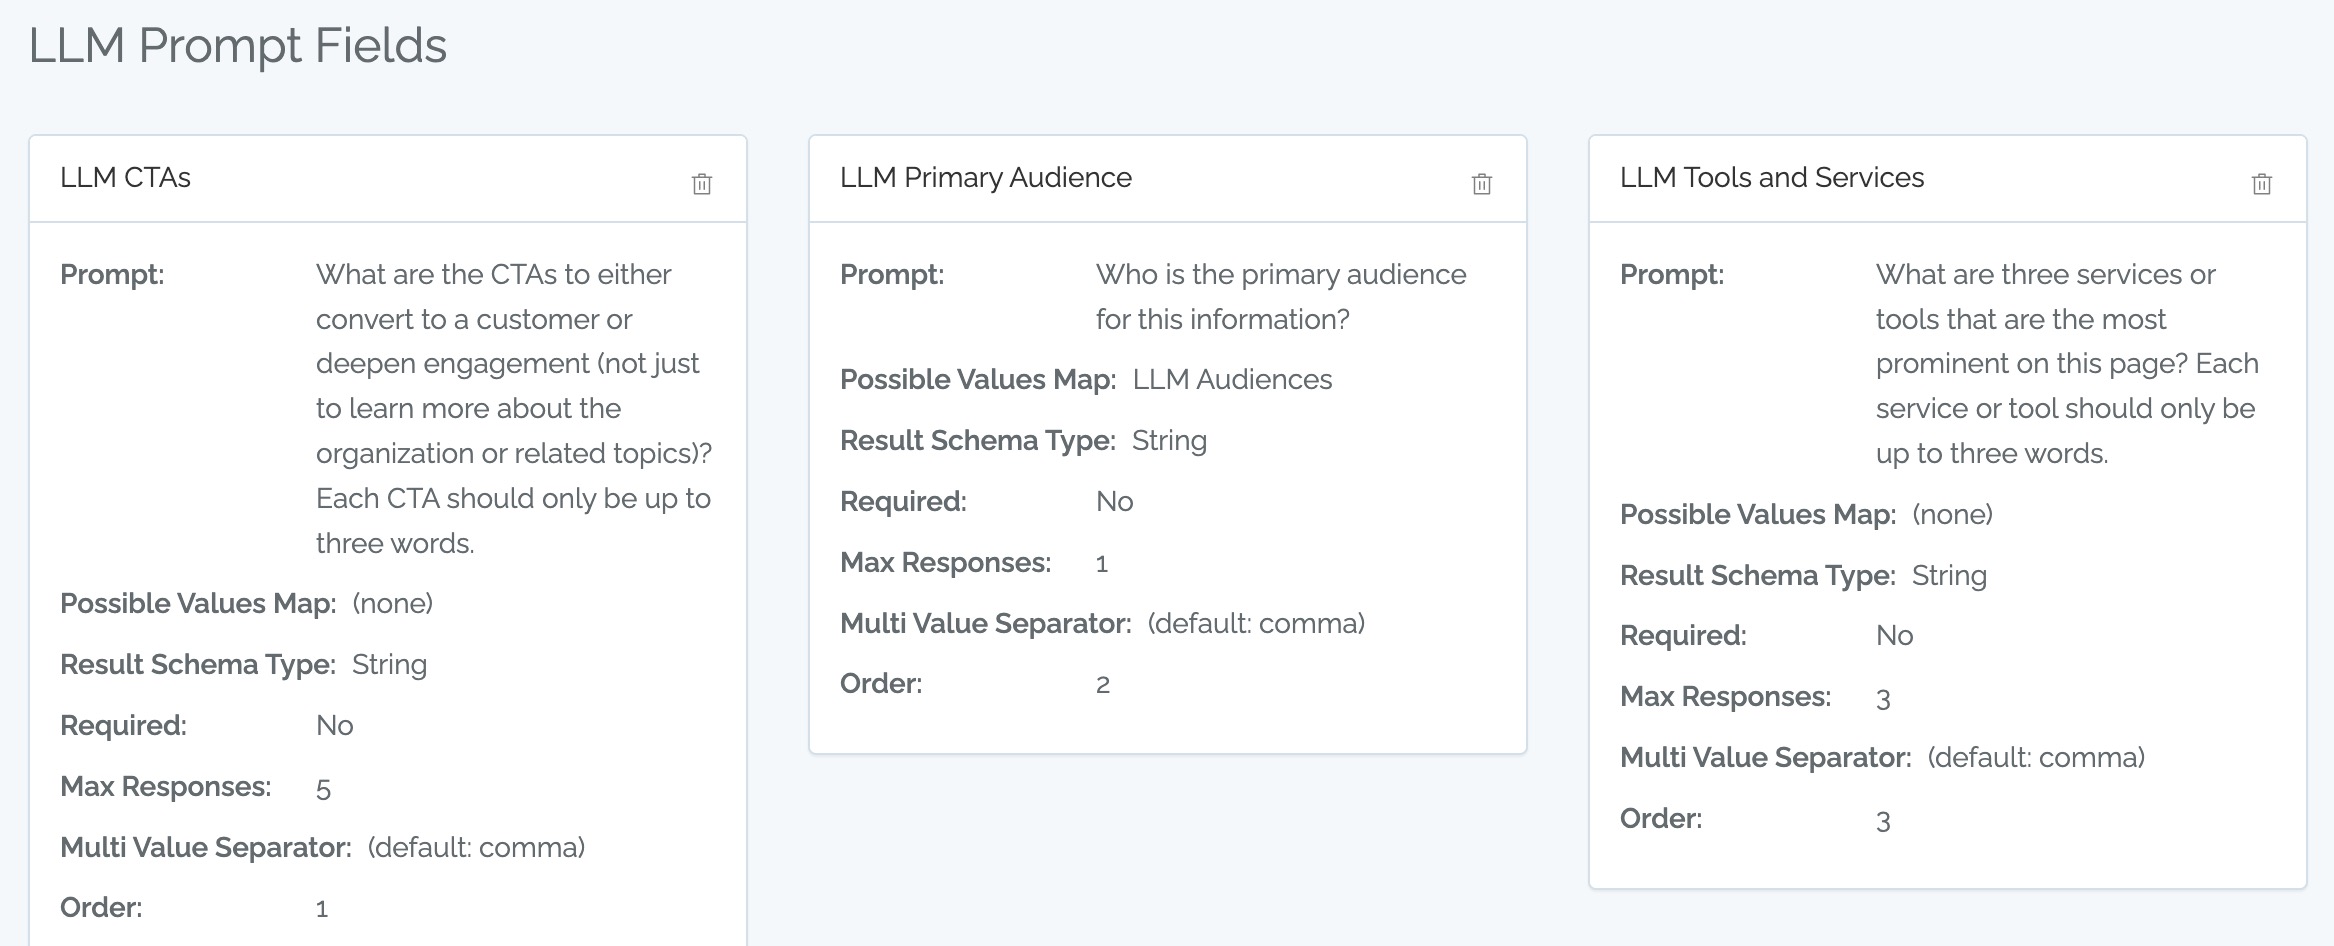Click Required value No in LLM Primary Audience

point(1114,502)
